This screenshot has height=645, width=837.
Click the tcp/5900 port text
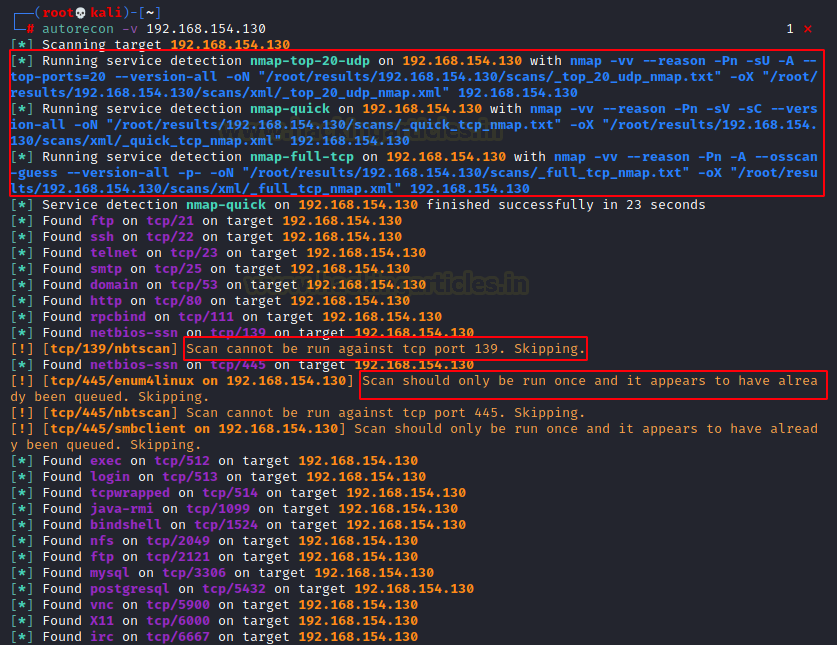178,605
